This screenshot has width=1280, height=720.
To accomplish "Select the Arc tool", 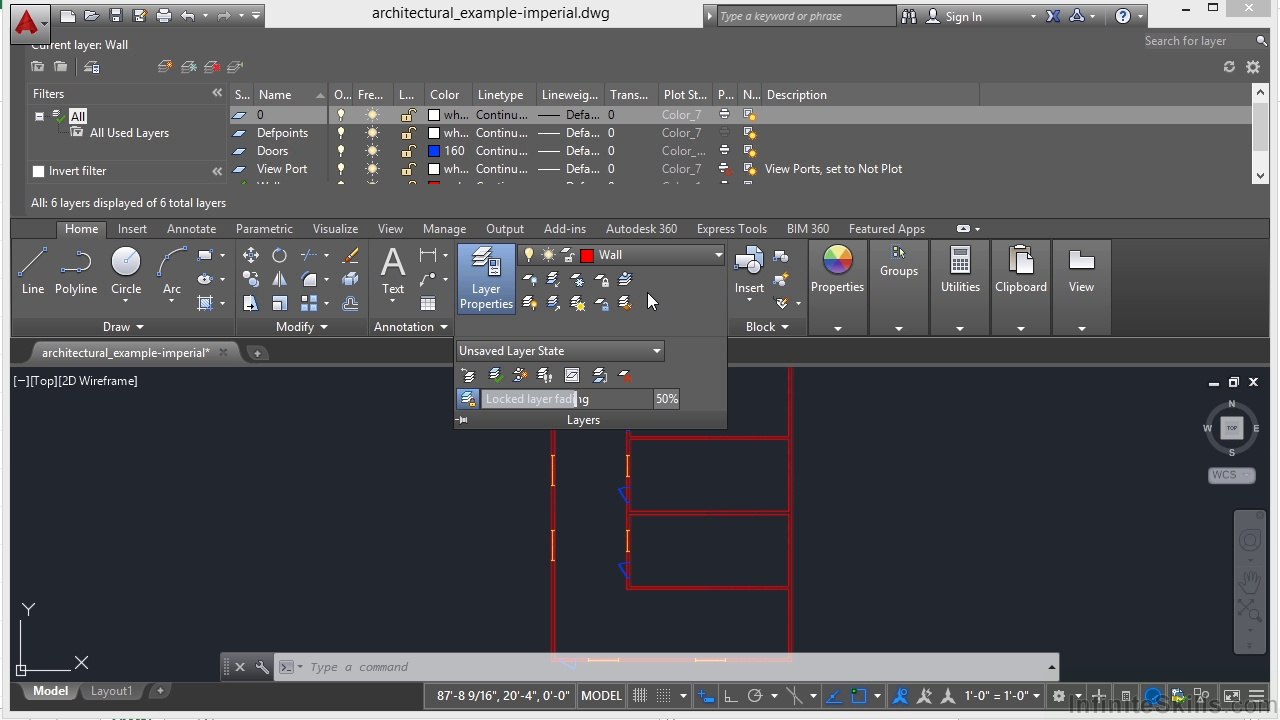I will 172,272.
